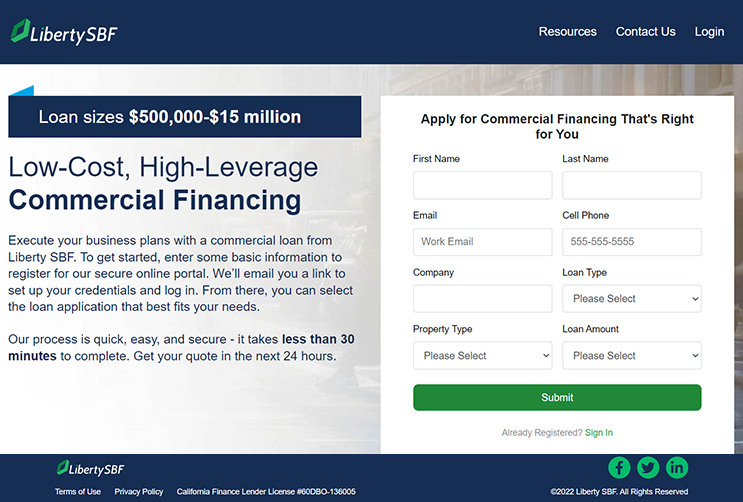
Task: Go to Login in top navigation
Action: pyautogui.click(x=709, y=32)
